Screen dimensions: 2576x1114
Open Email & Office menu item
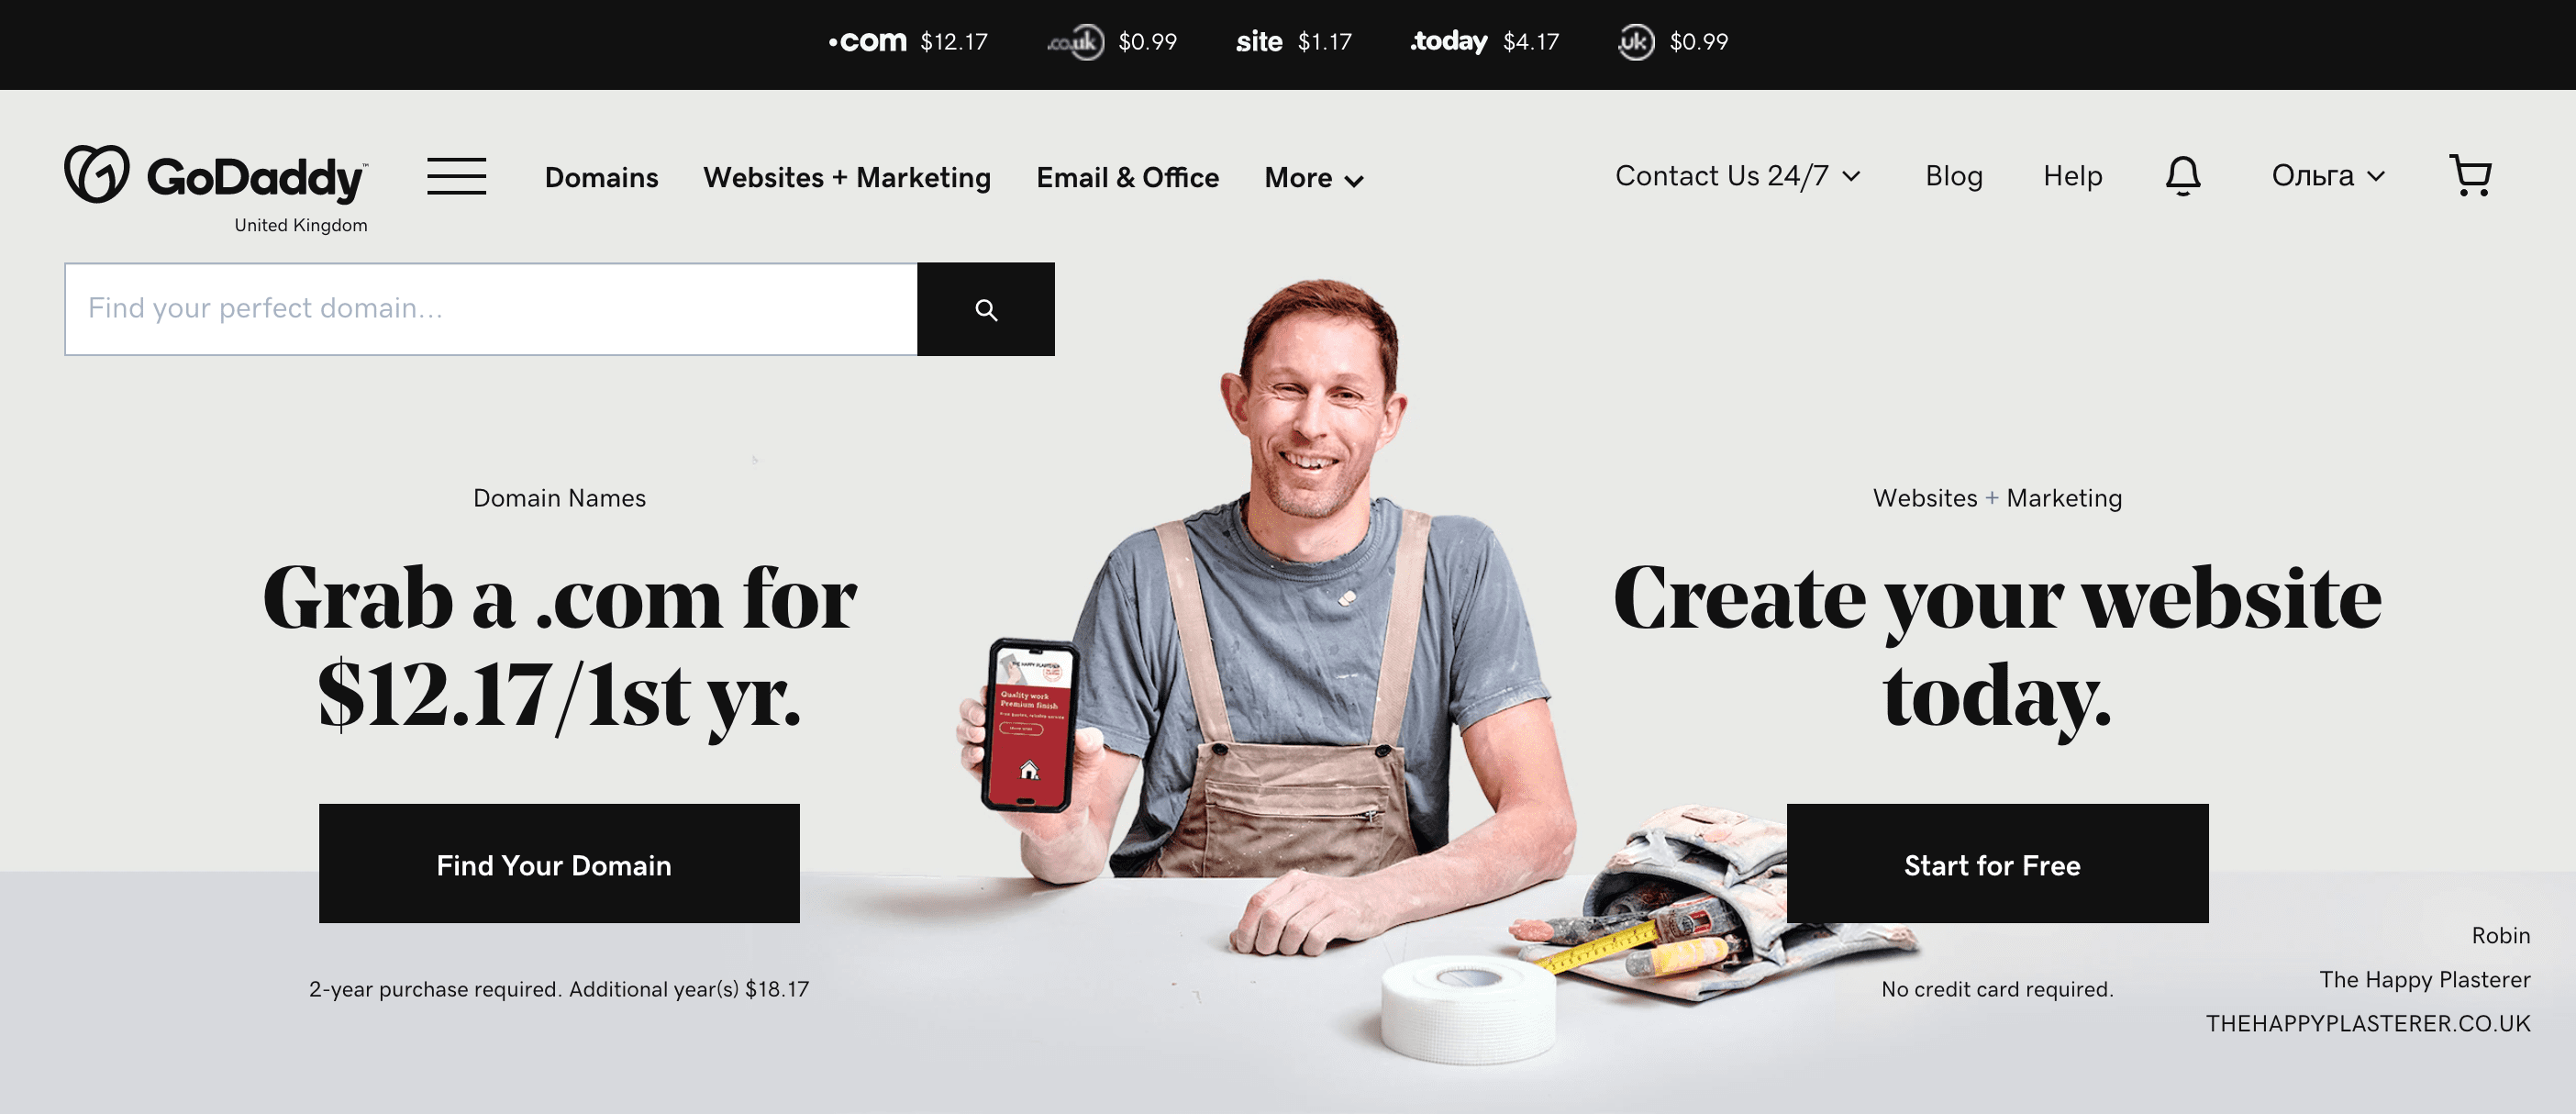[x=1128, y=178]
